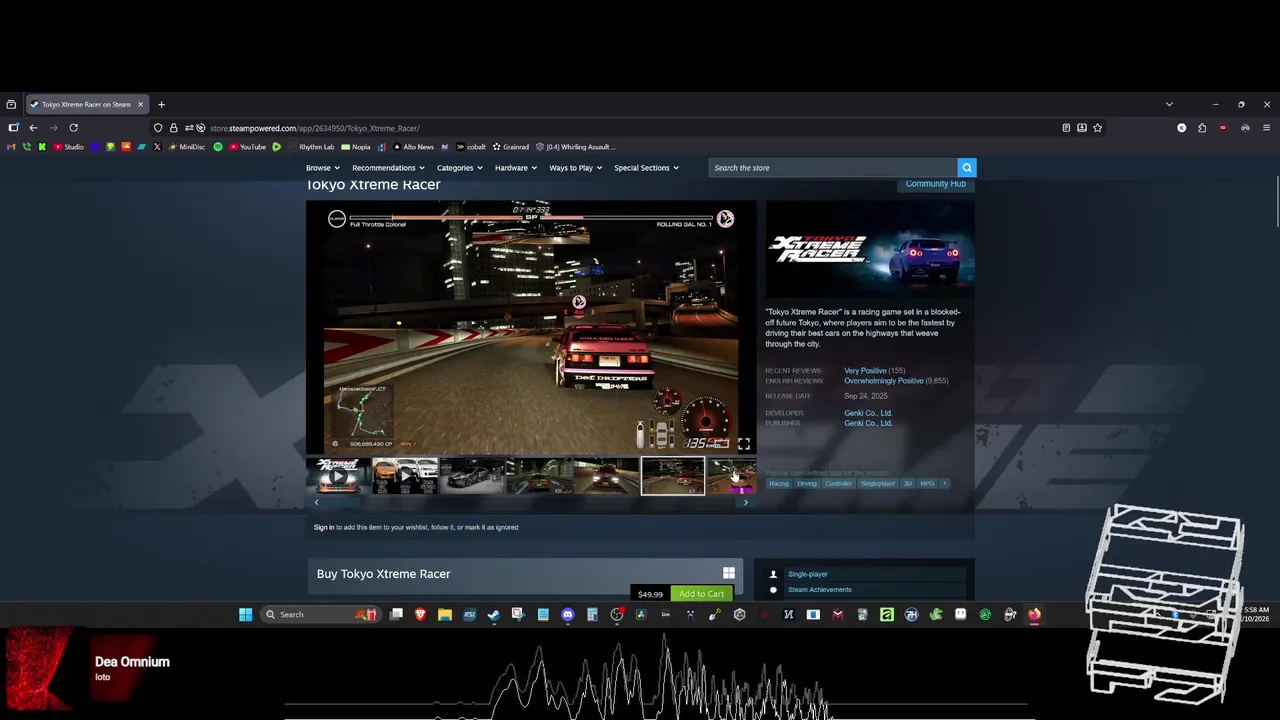This screenshot has width=1280, height=720.
Task: Open the site security padlock info
Action: [x=173, y=128]
